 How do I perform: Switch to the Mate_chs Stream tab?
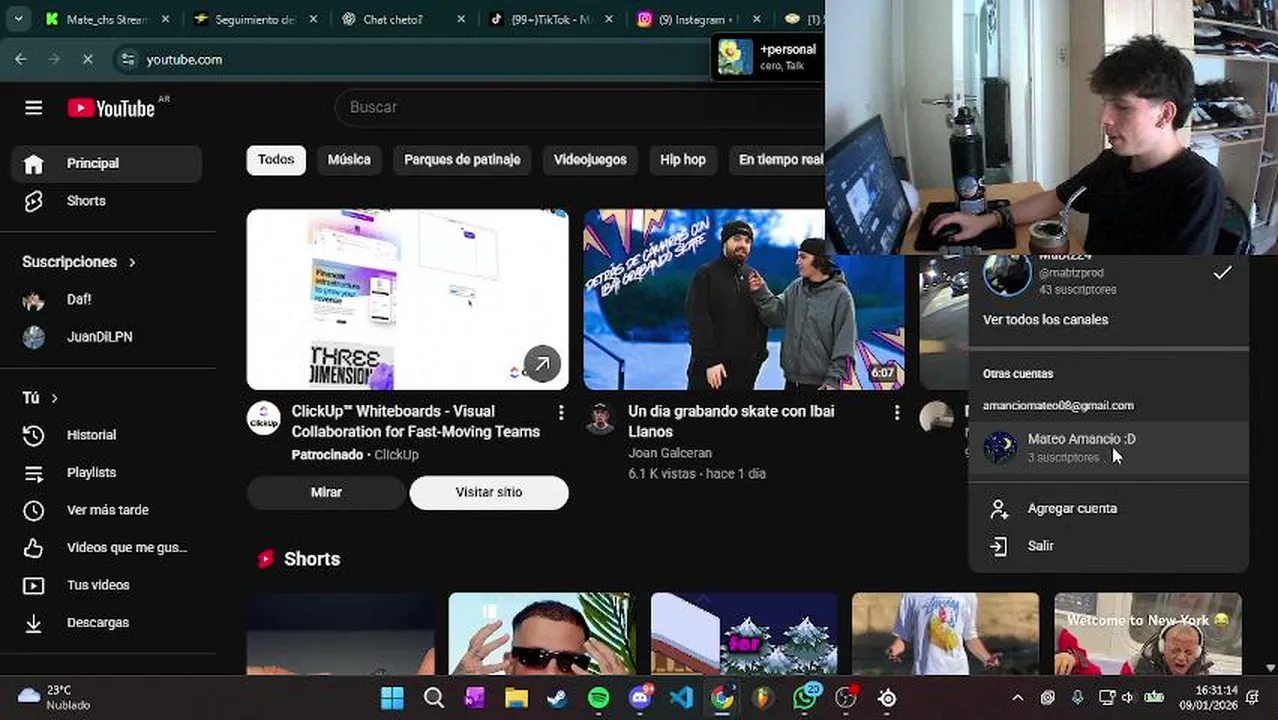click(108, 19)
